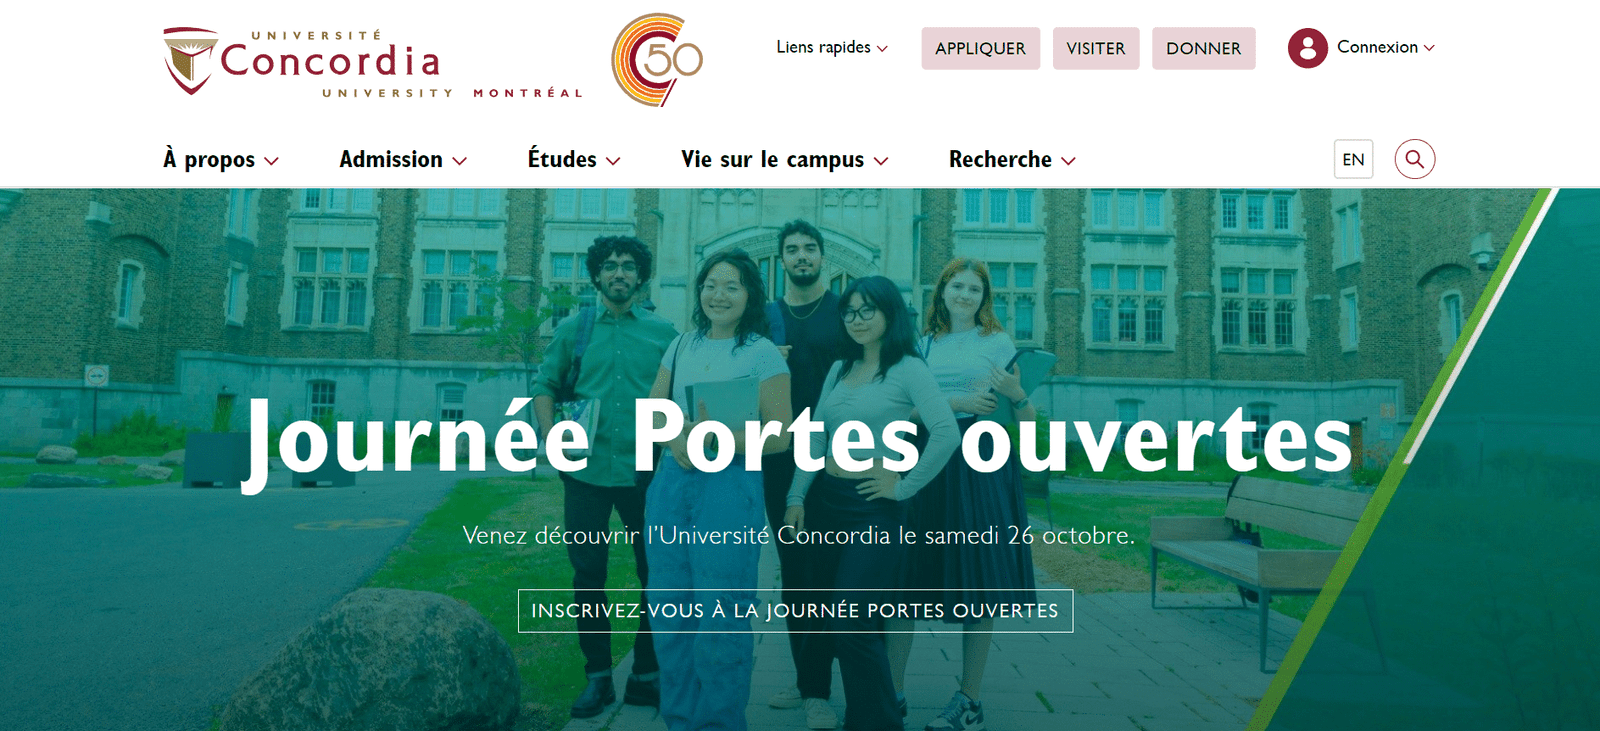Switch language with the EN button
Image resolution: width=1600 pixels, height=731 pixels.
tap(1353, 159)
